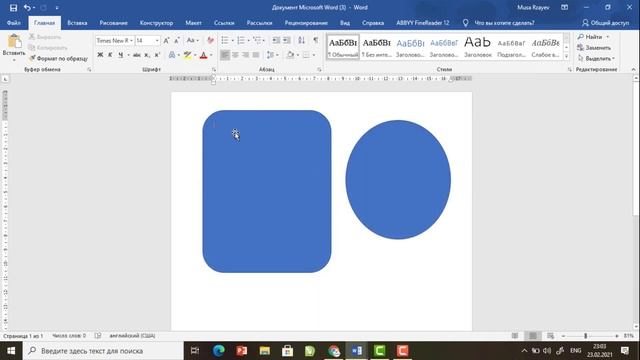640x360 pixels.
Task: Justify text alignment
Action: (256, 55)
